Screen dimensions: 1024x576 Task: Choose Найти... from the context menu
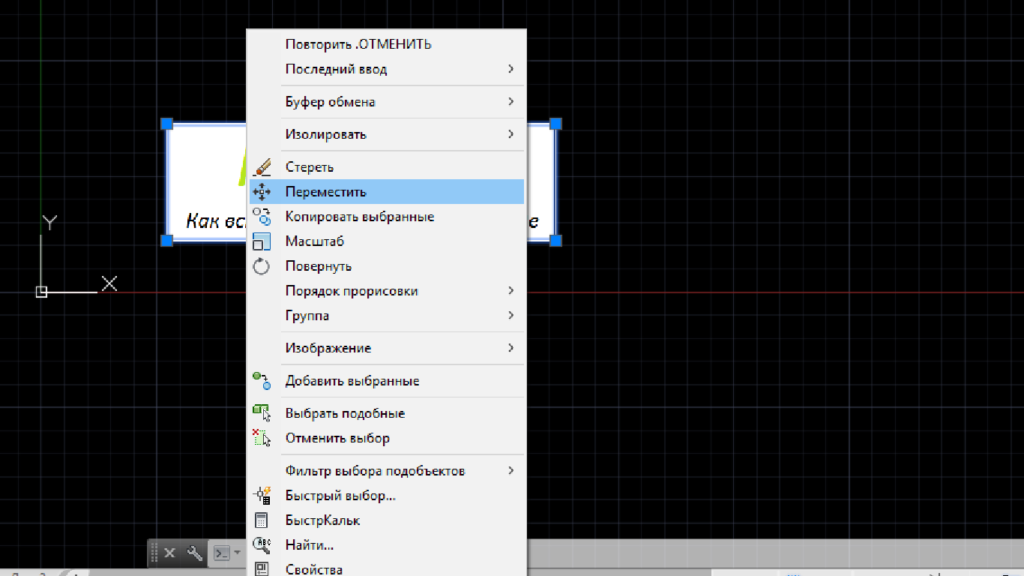[309, 545]
